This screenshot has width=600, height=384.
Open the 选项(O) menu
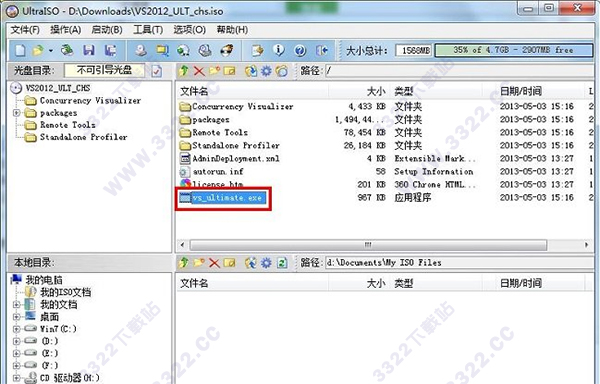coord(189,30)
